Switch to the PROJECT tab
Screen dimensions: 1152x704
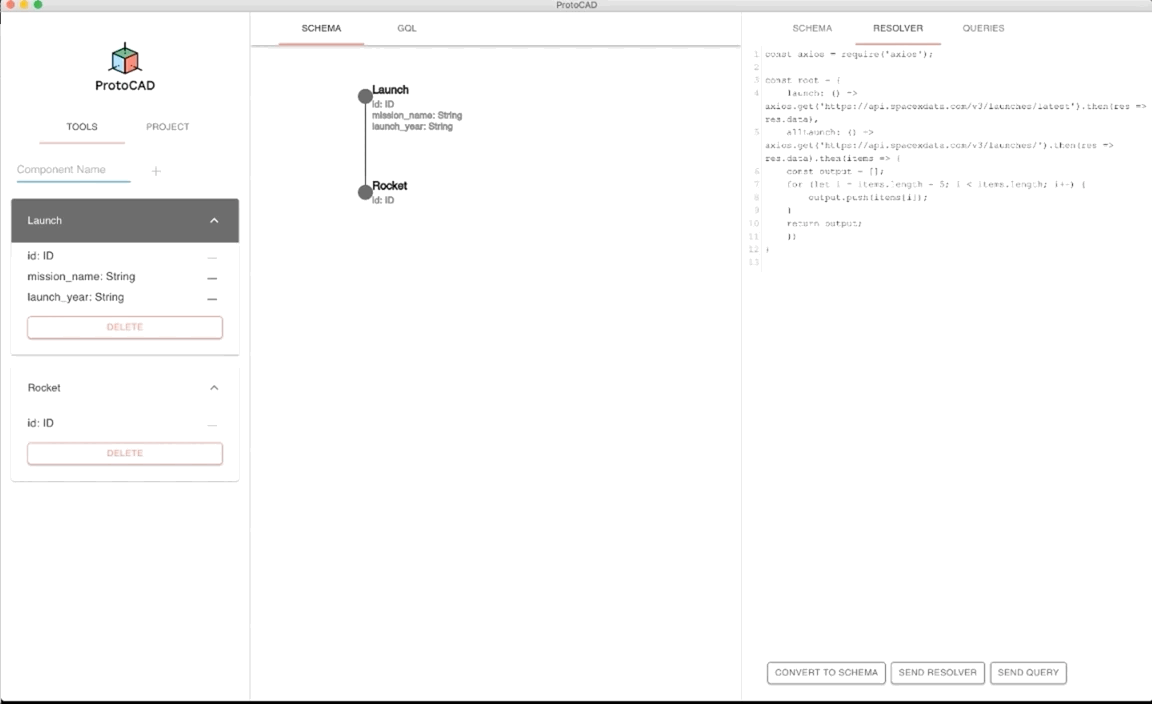tap(167, 127)
